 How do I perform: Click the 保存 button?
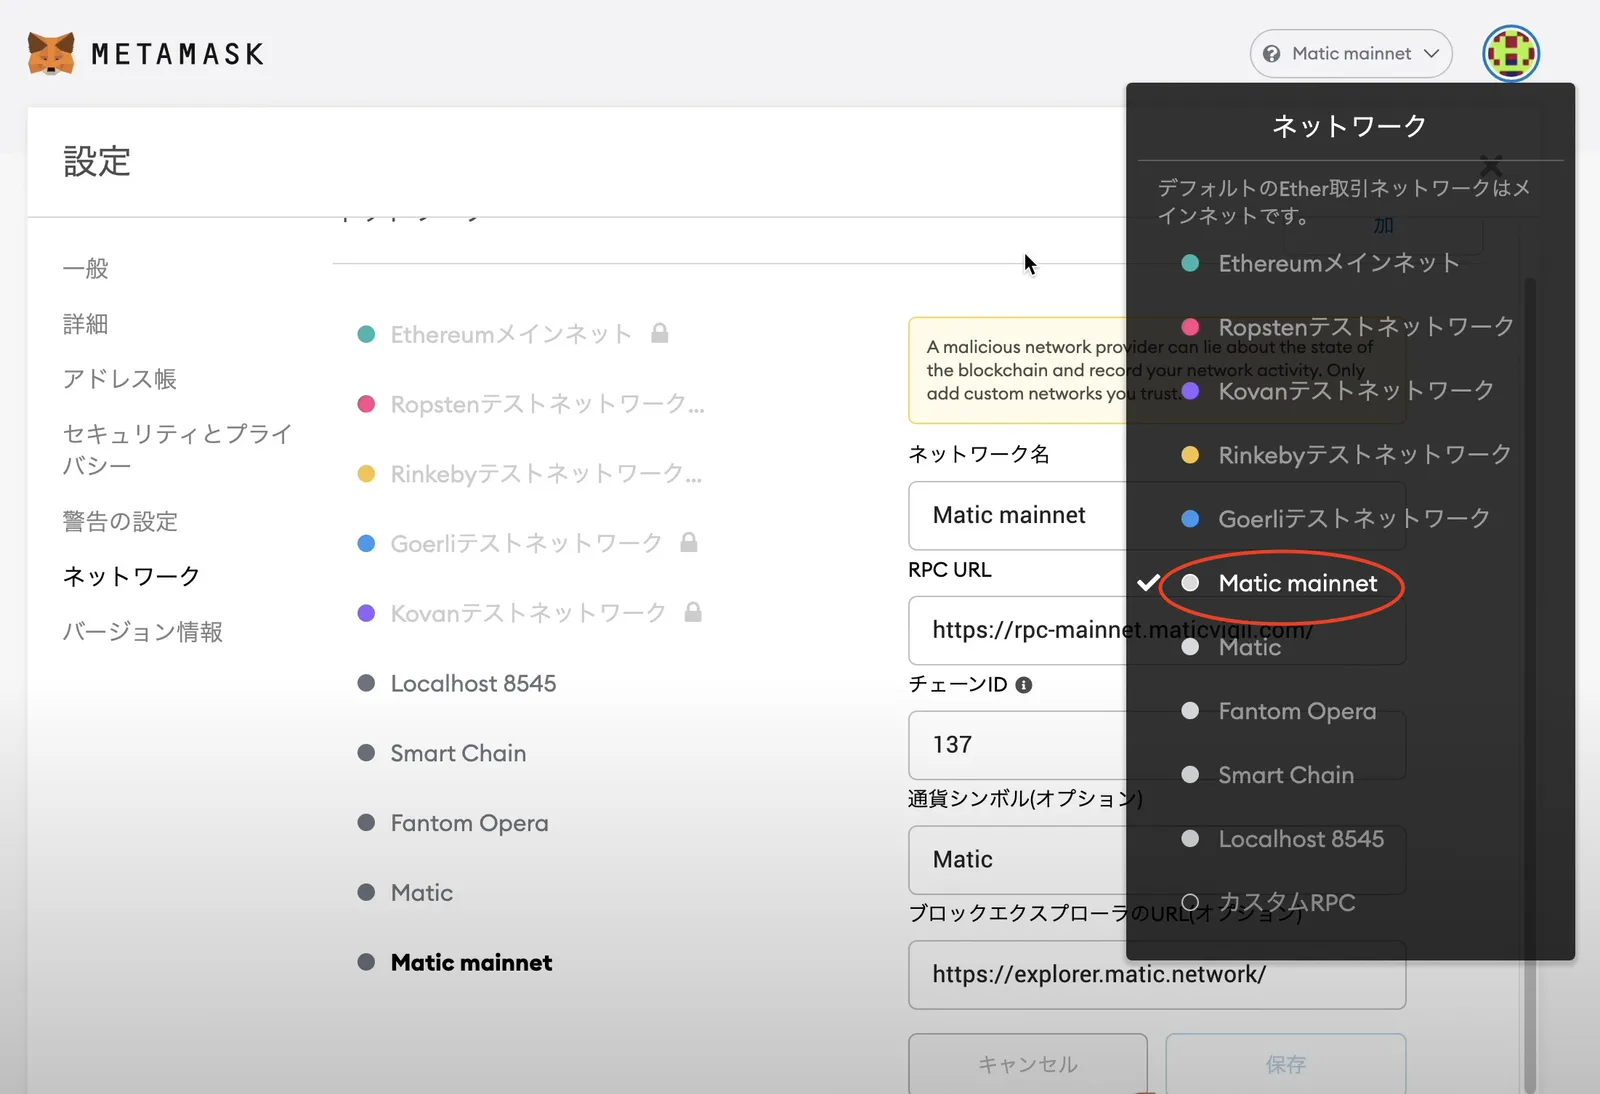point(1286,1064)
